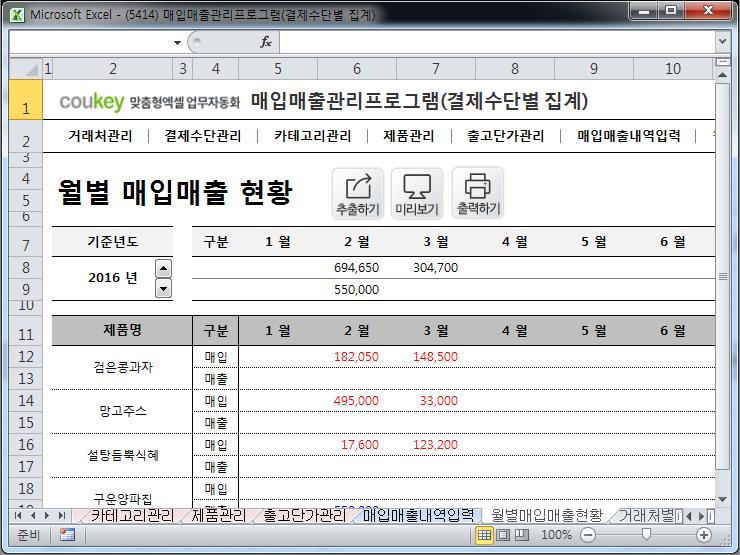Select column header 2
Image resolution: width=740 pixels, height=555 pixels.
113,69
